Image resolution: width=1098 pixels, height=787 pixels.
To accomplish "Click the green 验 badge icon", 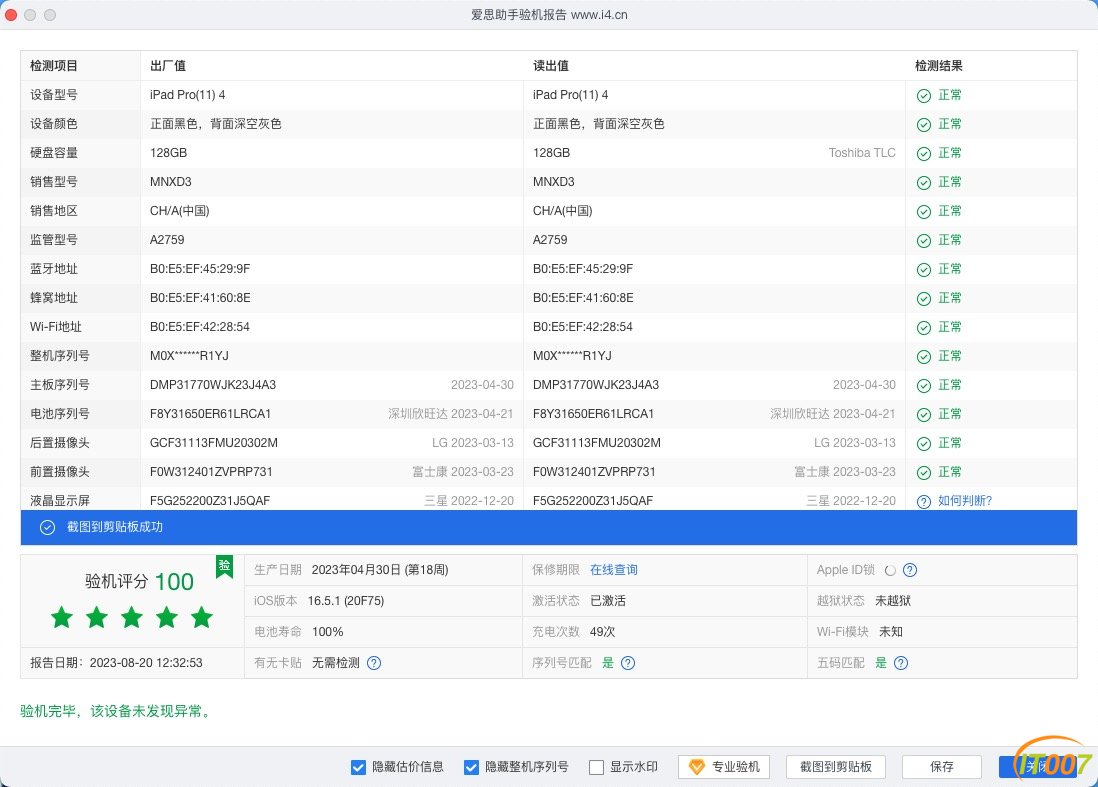I will point(224,566).
